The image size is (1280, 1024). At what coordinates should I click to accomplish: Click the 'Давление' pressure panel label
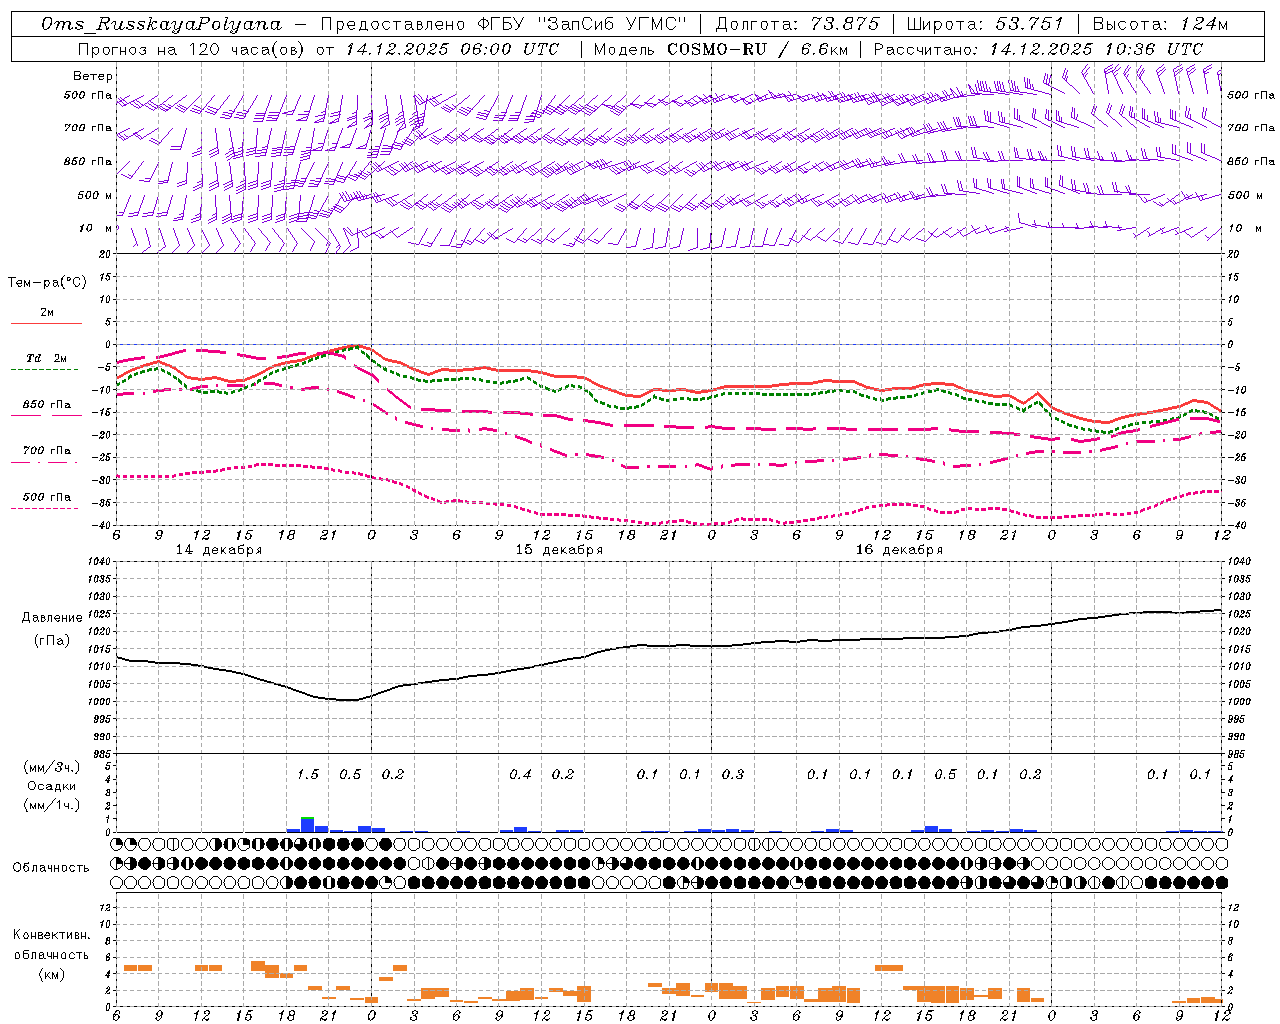coord(52,618)
